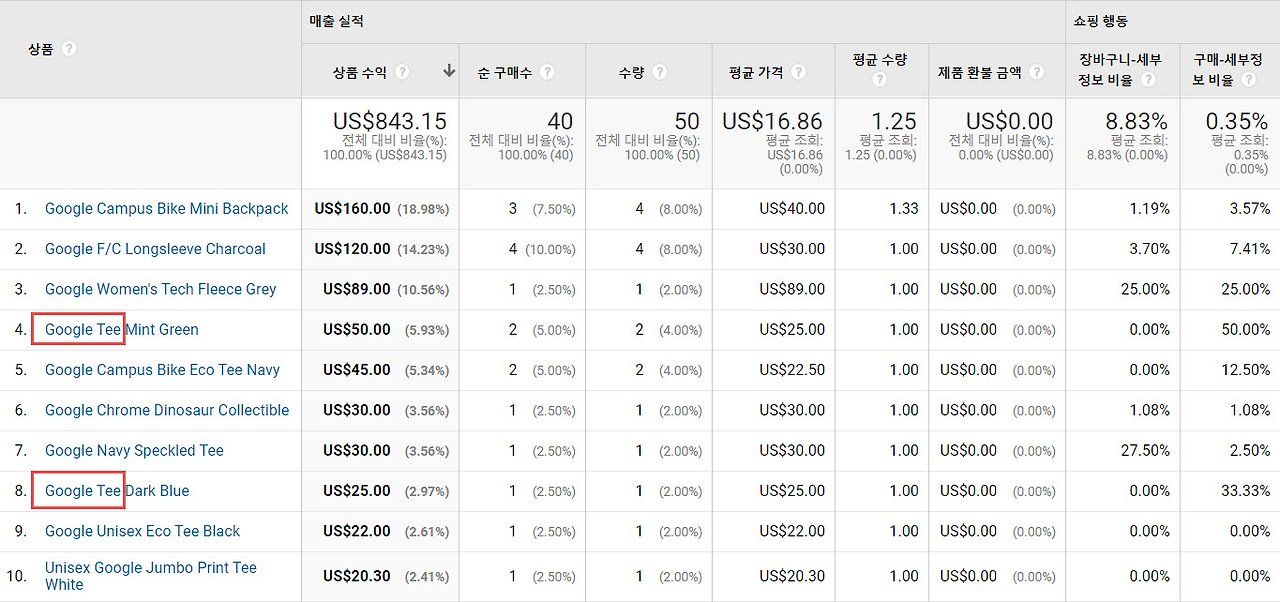Click US$50.00 revenue cell
1280x602 pixels.
[357, 330]
